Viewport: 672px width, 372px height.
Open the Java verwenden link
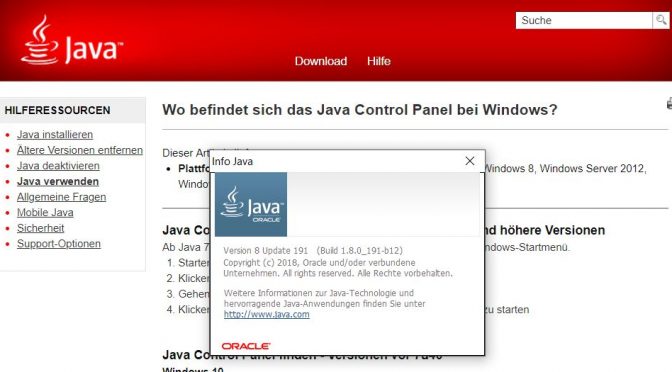point(58,181)
